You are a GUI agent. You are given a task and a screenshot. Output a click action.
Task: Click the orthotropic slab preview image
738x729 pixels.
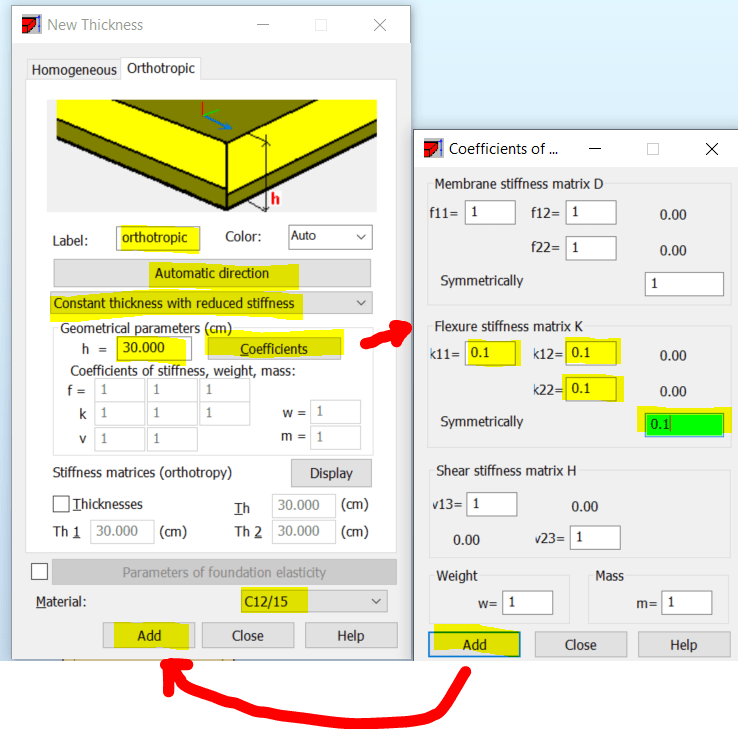tap(212, 155)
